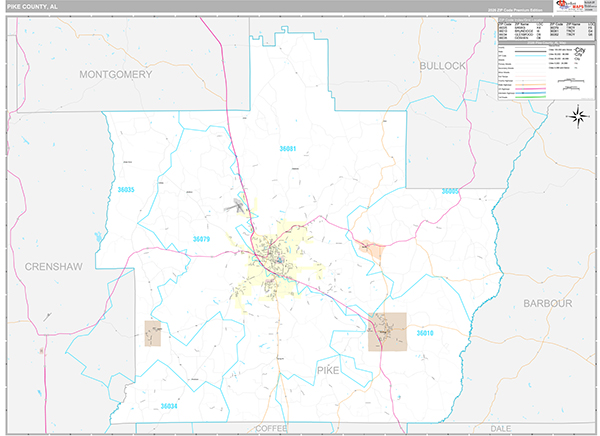The width and height of the screenshot is (600, 436).
Task: Click ZIP code label 36081
Action: pos(288,149)
